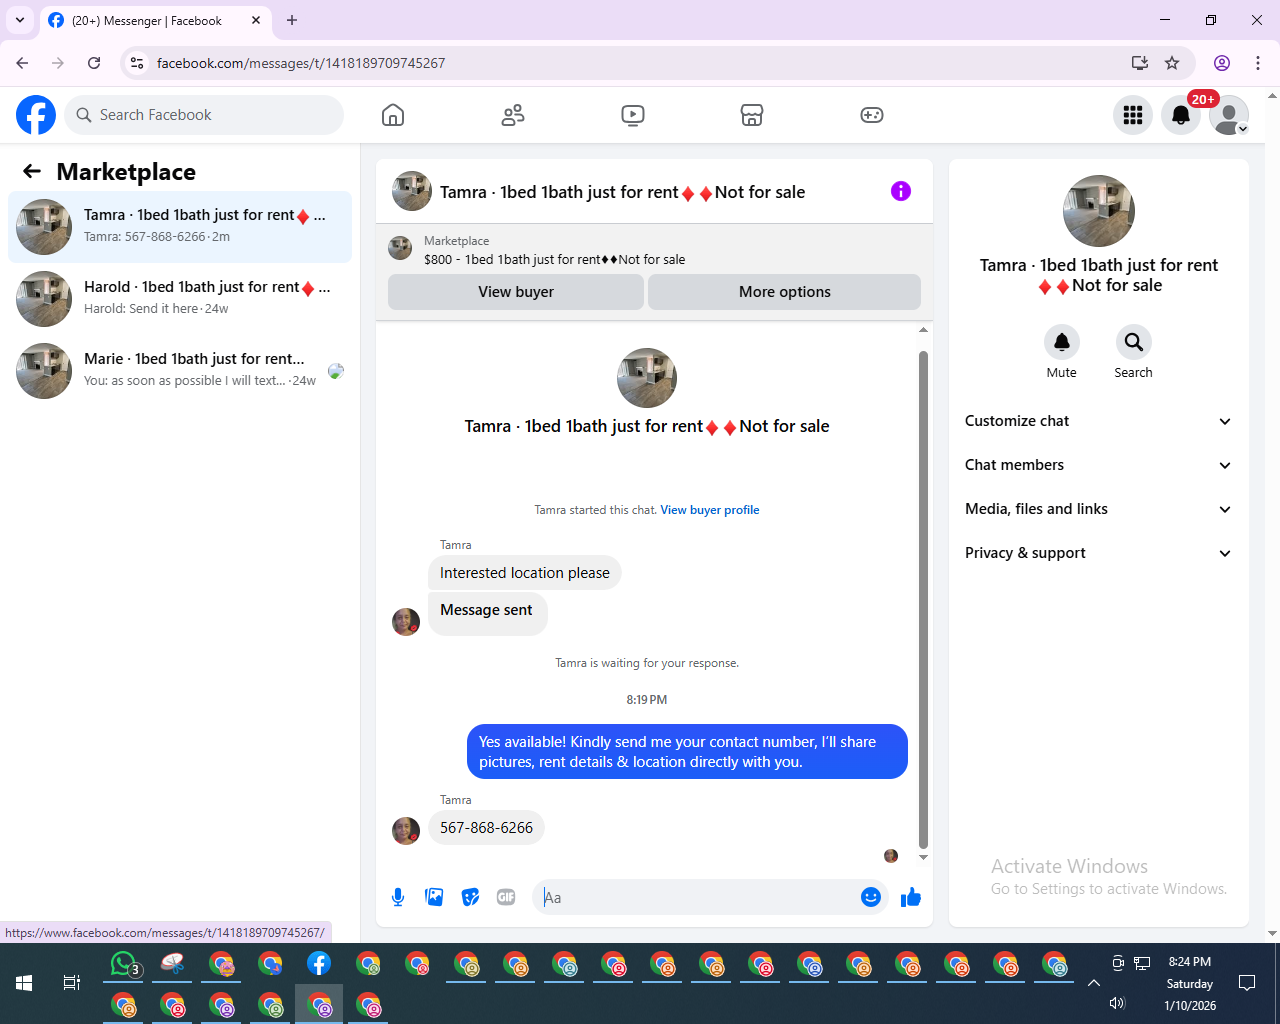Viewport: 1280px width, 1024px height.
Task: Open the Friends icon in top navigation
Action: 513,115
